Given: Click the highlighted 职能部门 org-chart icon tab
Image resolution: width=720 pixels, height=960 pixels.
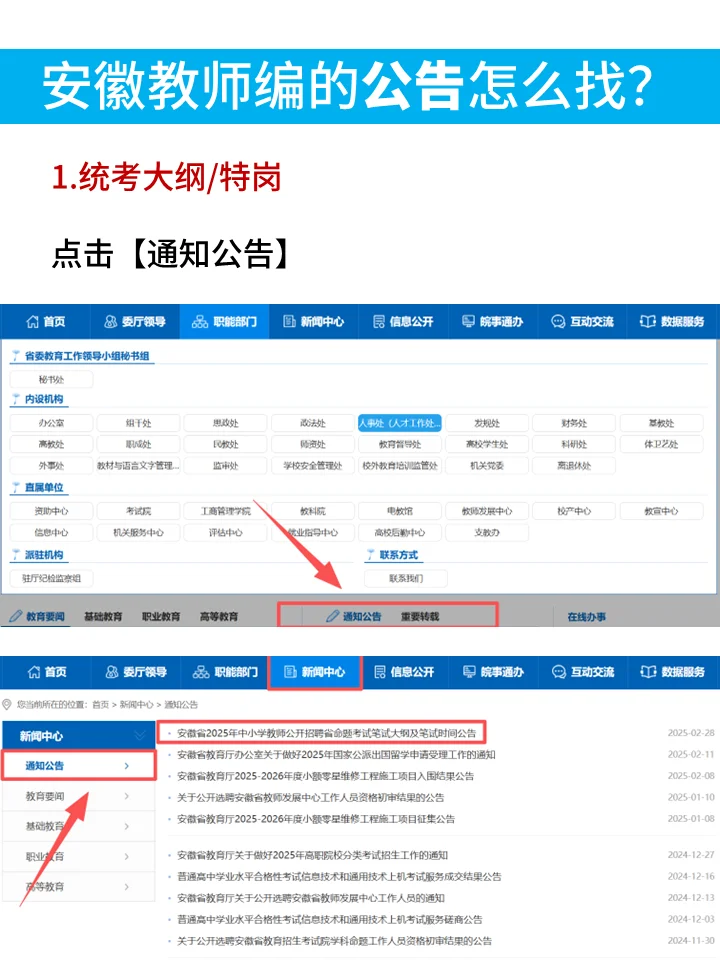Looking at the screenshot, I should point(200,321).
